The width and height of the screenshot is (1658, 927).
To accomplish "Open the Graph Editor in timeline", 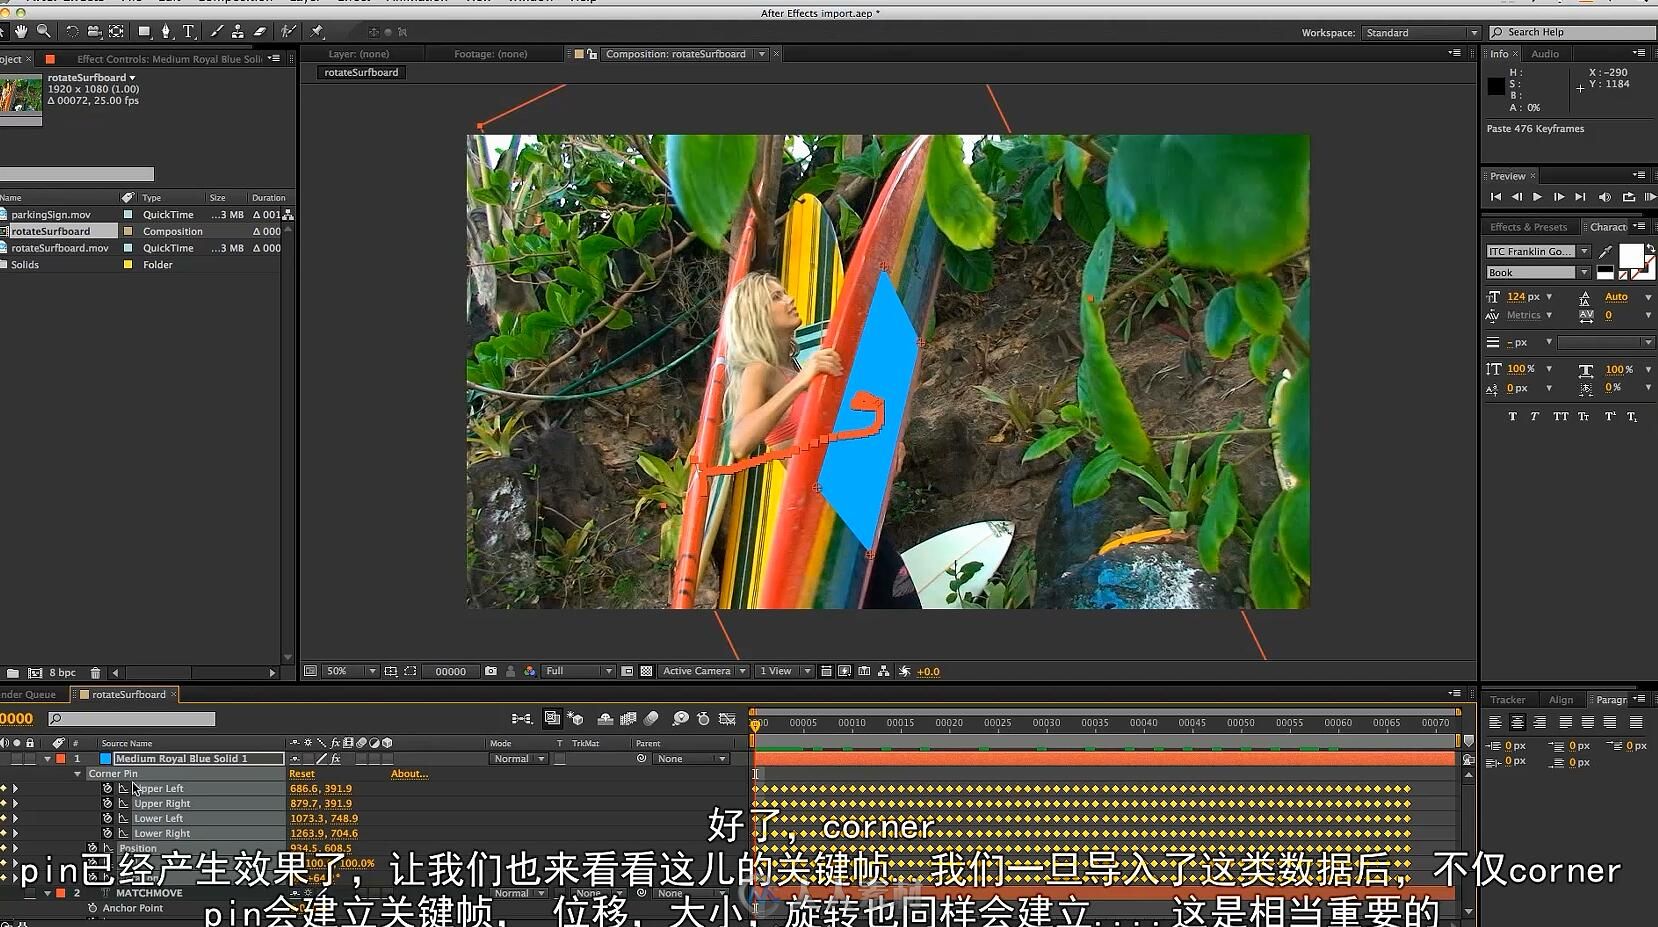I will click(x=728, y=718).
